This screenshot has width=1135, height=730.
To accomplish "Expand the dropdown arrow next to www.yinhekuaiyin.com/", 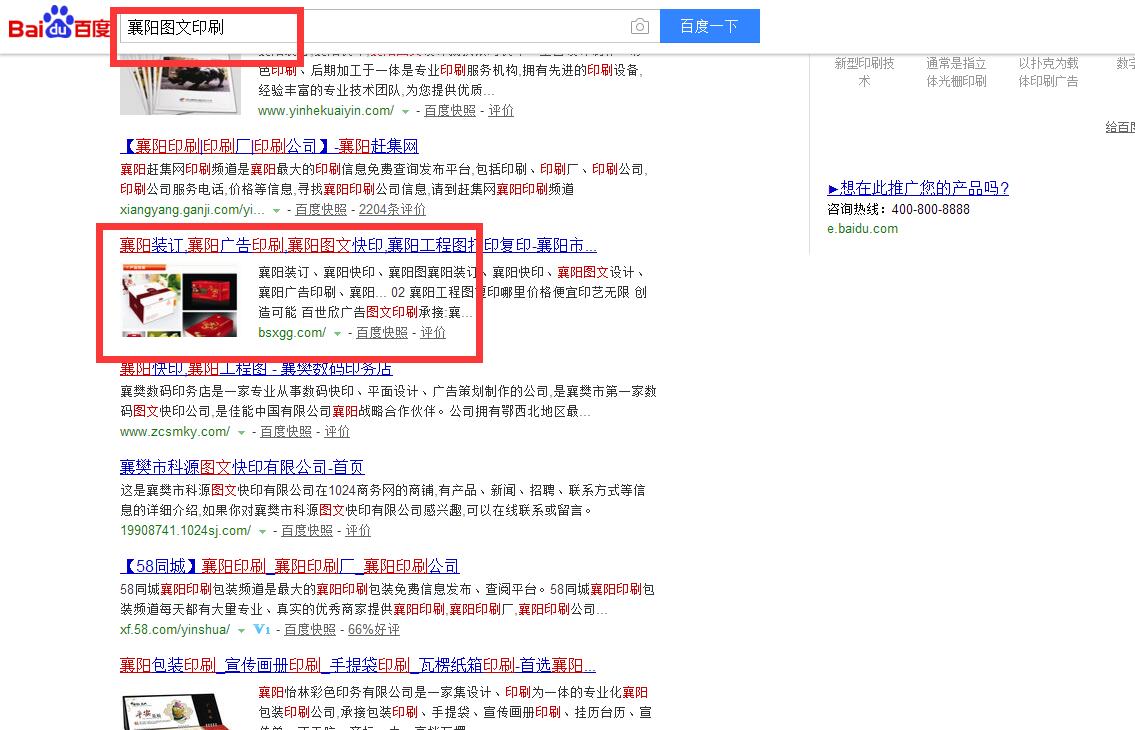I will tap(405, 112).
